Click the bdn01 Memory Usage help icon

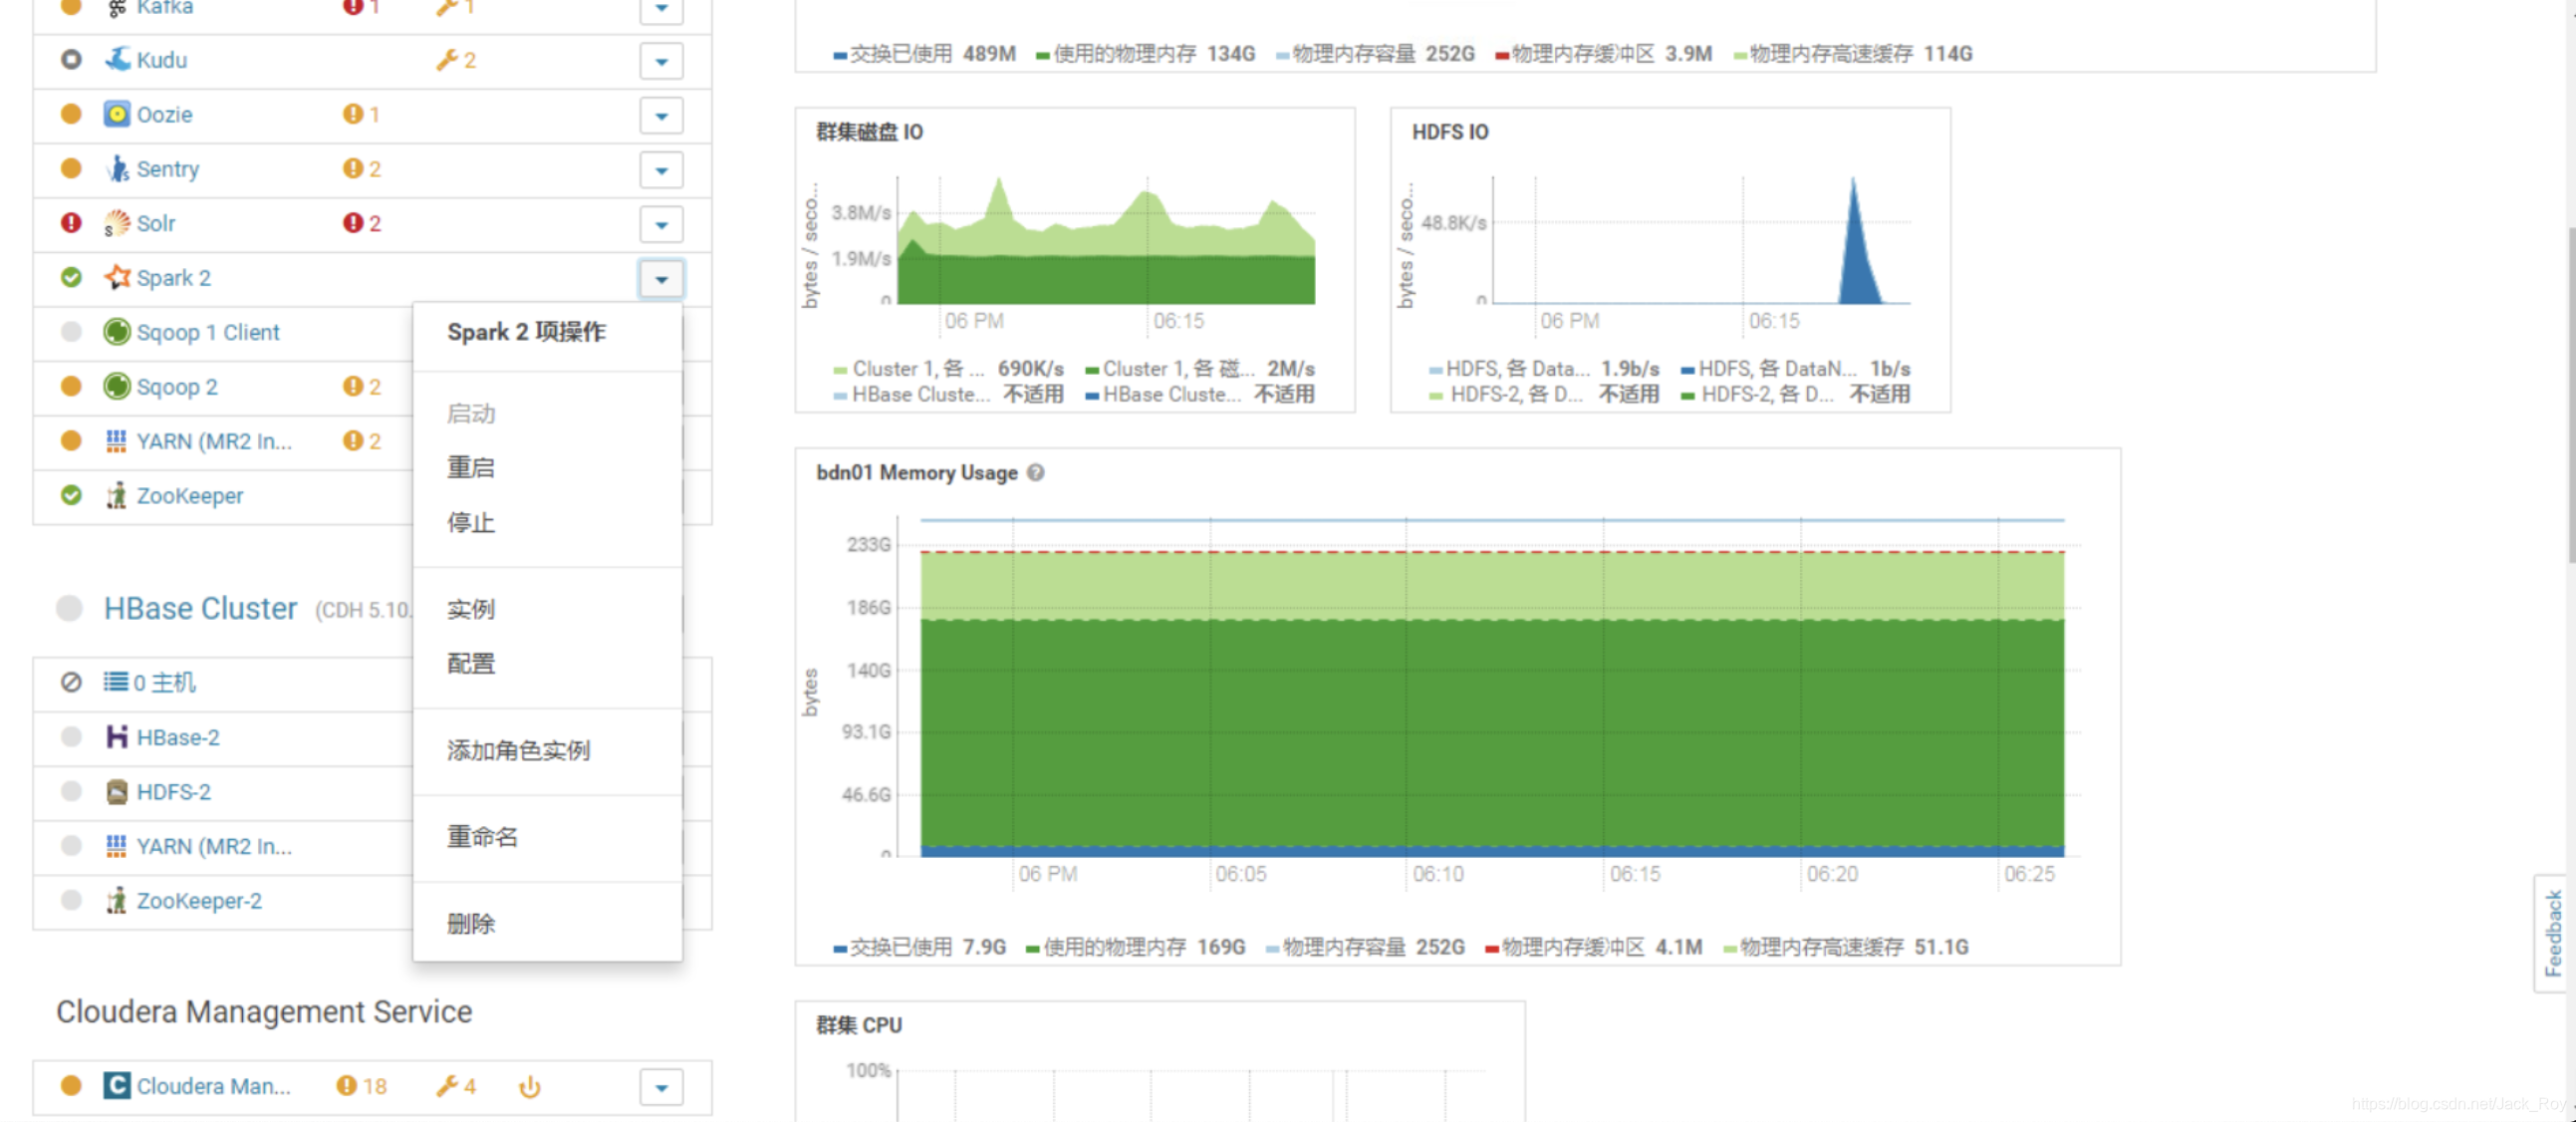1036,472
